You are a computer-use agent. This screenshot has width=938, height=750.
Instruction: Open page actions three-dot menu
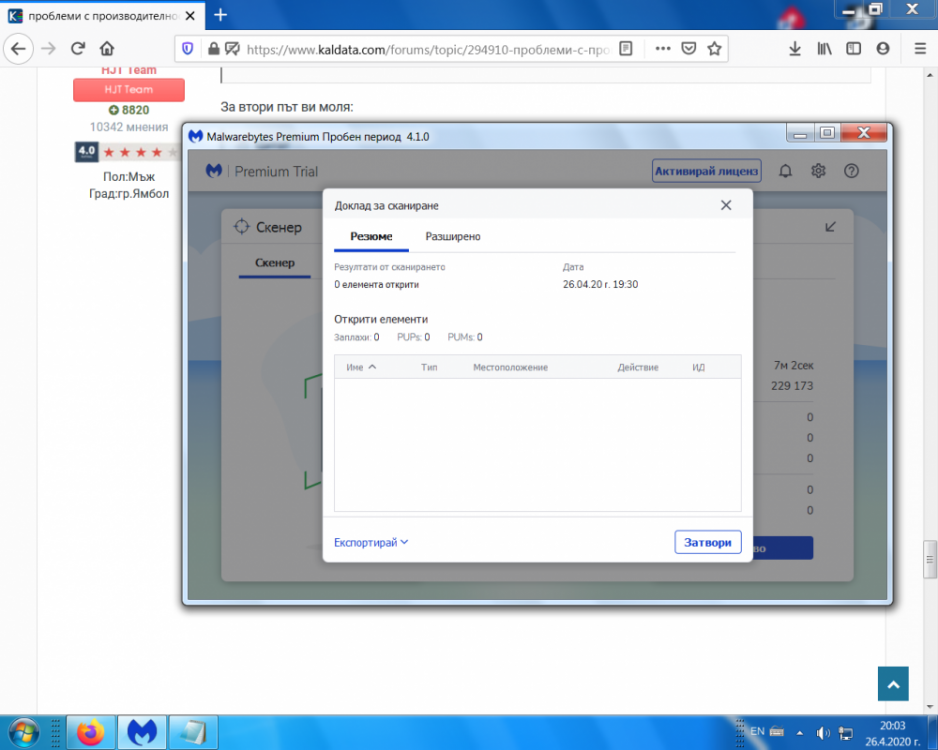click(662, 48)
